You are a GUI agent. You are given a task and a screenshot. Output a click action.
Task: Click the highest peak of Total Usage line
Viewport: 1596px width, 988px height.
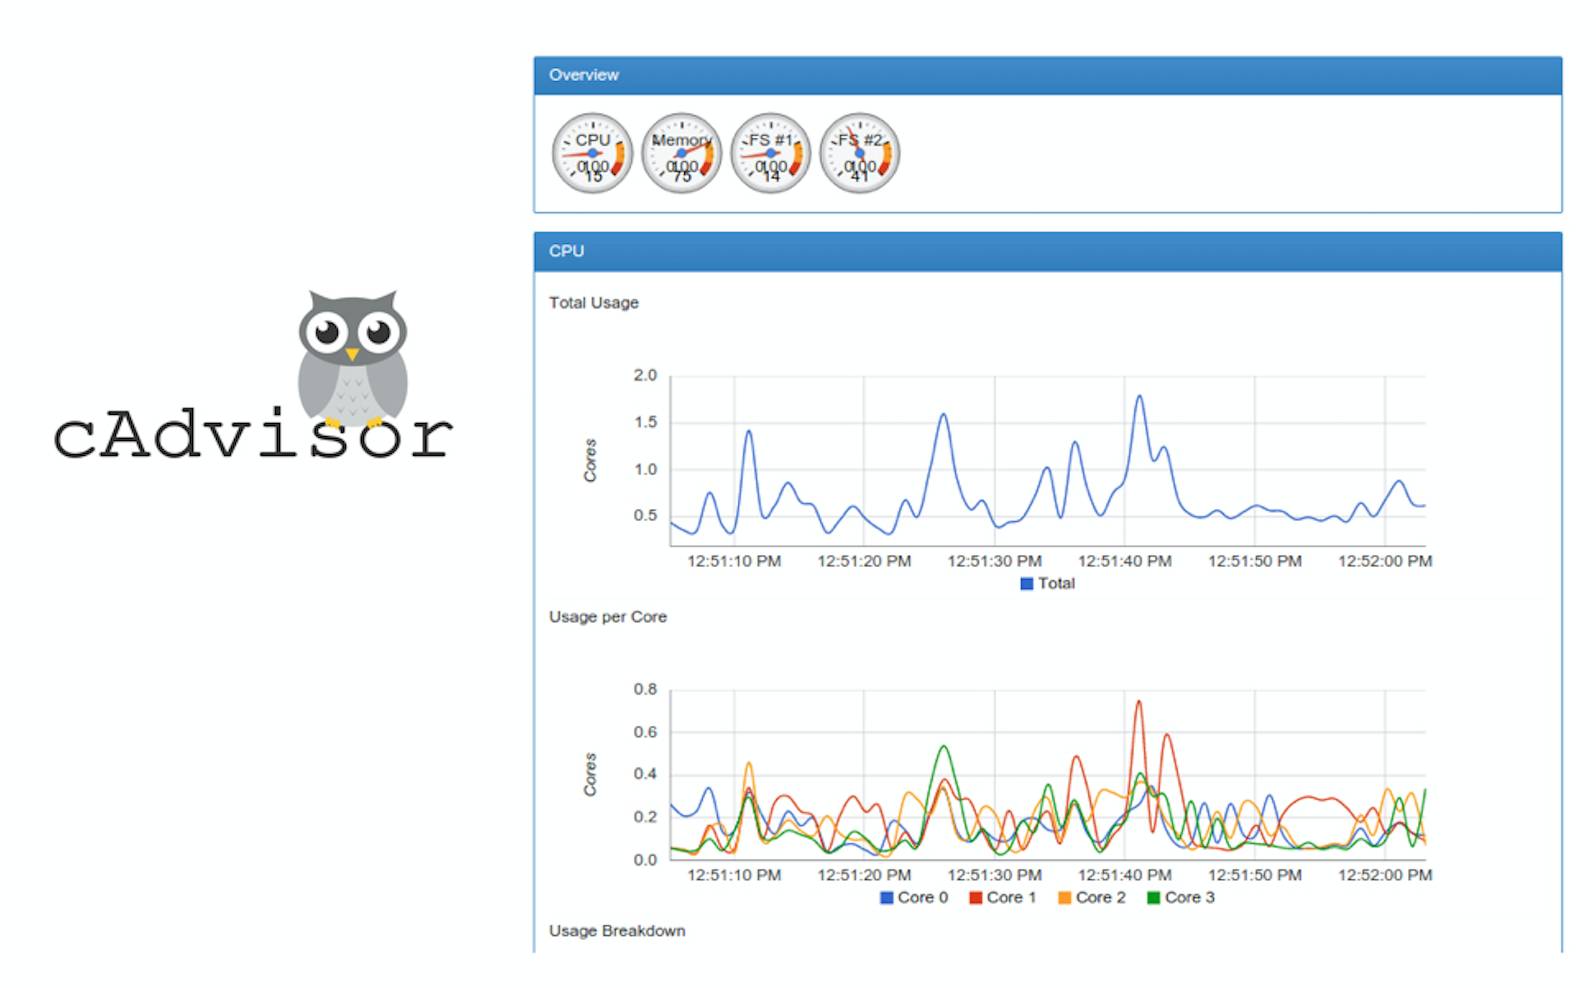pos(1139,396)
